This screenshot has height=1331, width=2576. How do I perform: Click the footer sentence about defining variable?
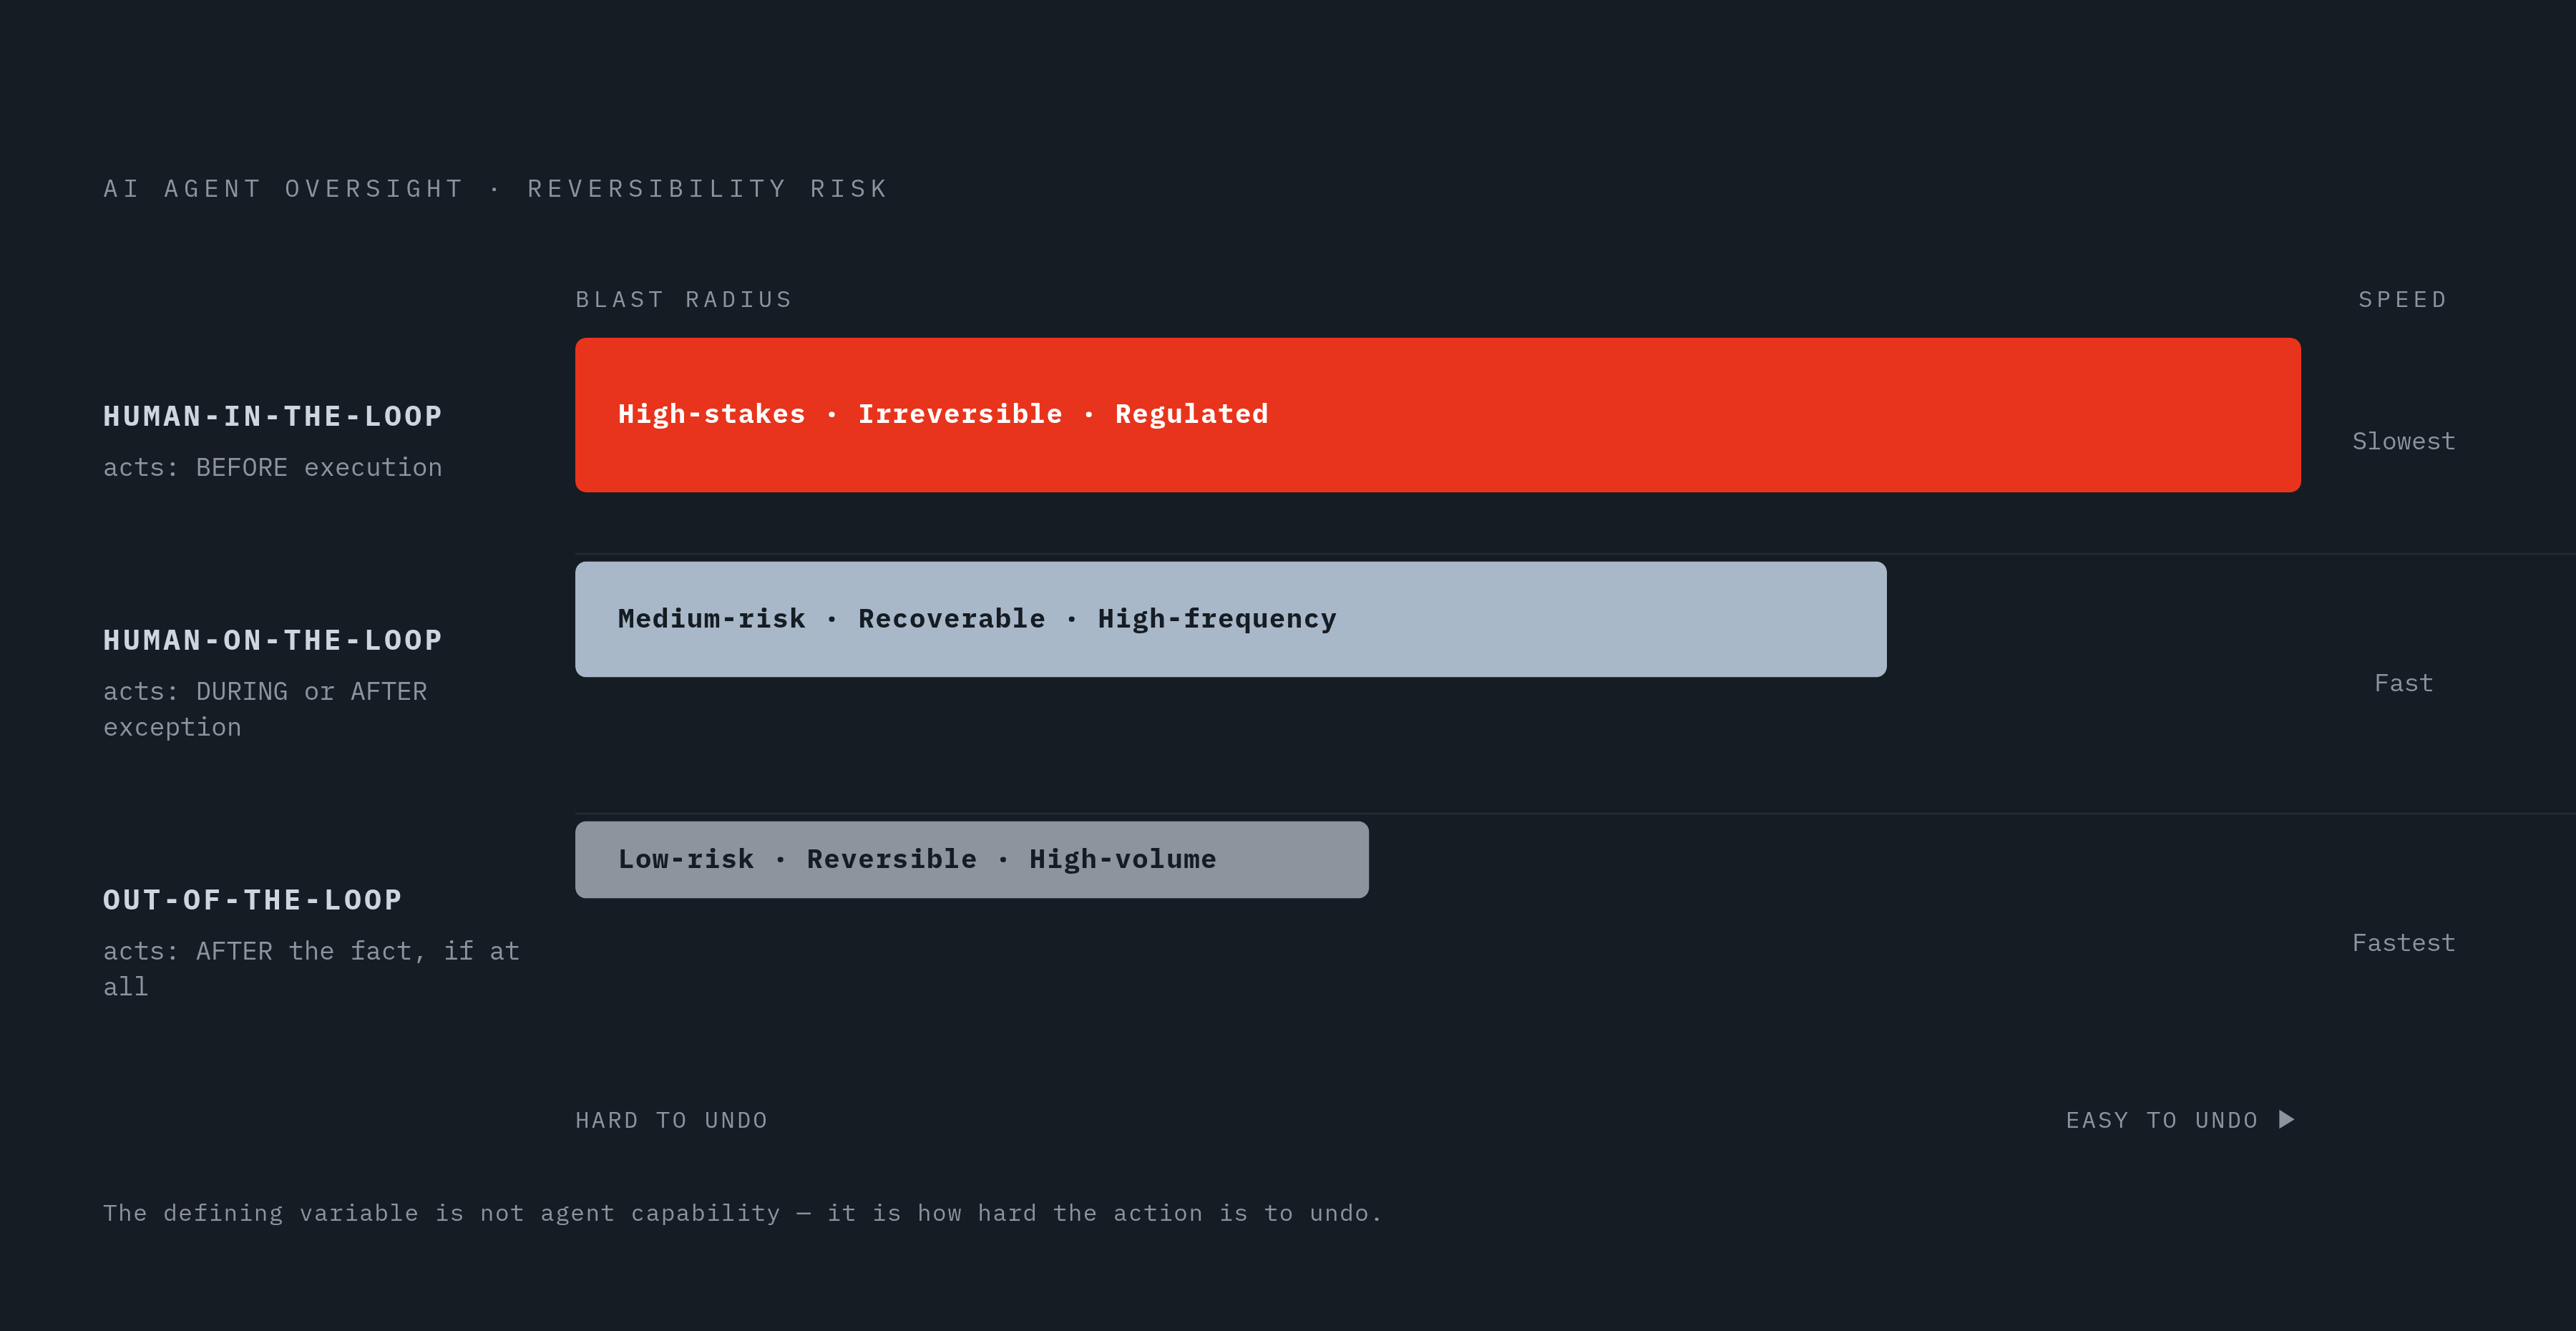742,1213
